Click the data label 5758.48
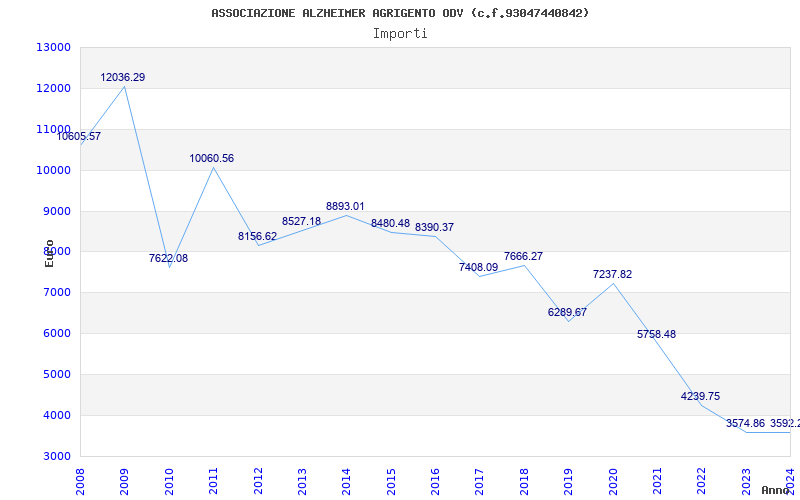 pyautogui.click(x=656, y=335)
